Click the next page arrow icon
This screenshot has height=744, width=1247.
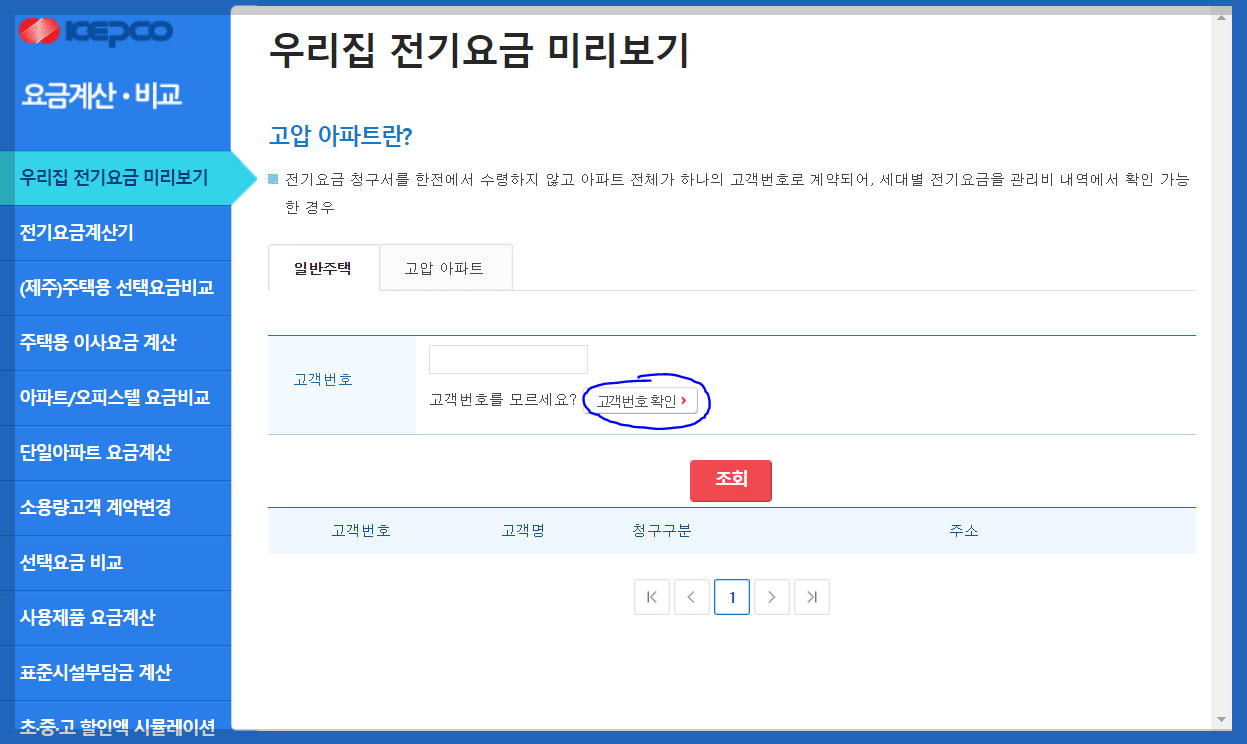coord(771,596)
